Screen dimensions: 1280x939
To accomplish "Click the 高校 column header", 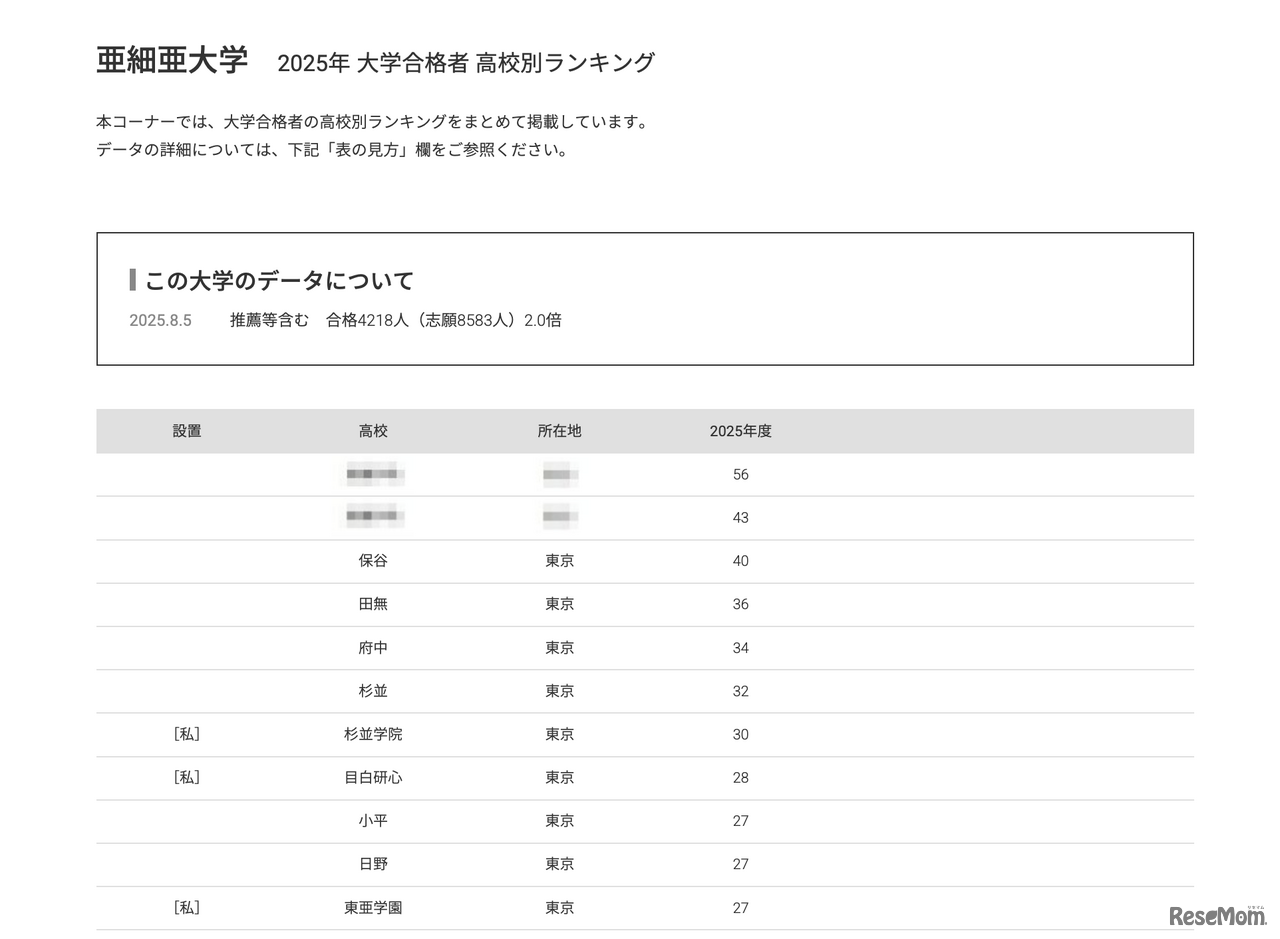I will coord(374,431).
